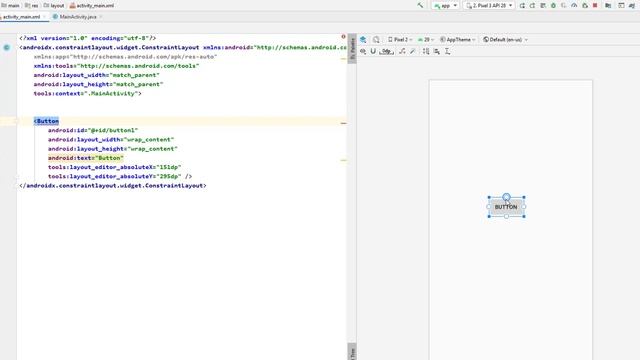Image resolution: width=640 pixels, height=360 pixels.
Task: Close the activity_main.xml tab
Action: click(44, 17)
